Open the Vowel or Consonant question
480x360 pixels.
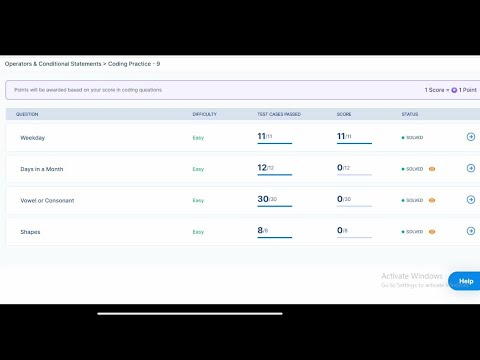tap(47, 200)
